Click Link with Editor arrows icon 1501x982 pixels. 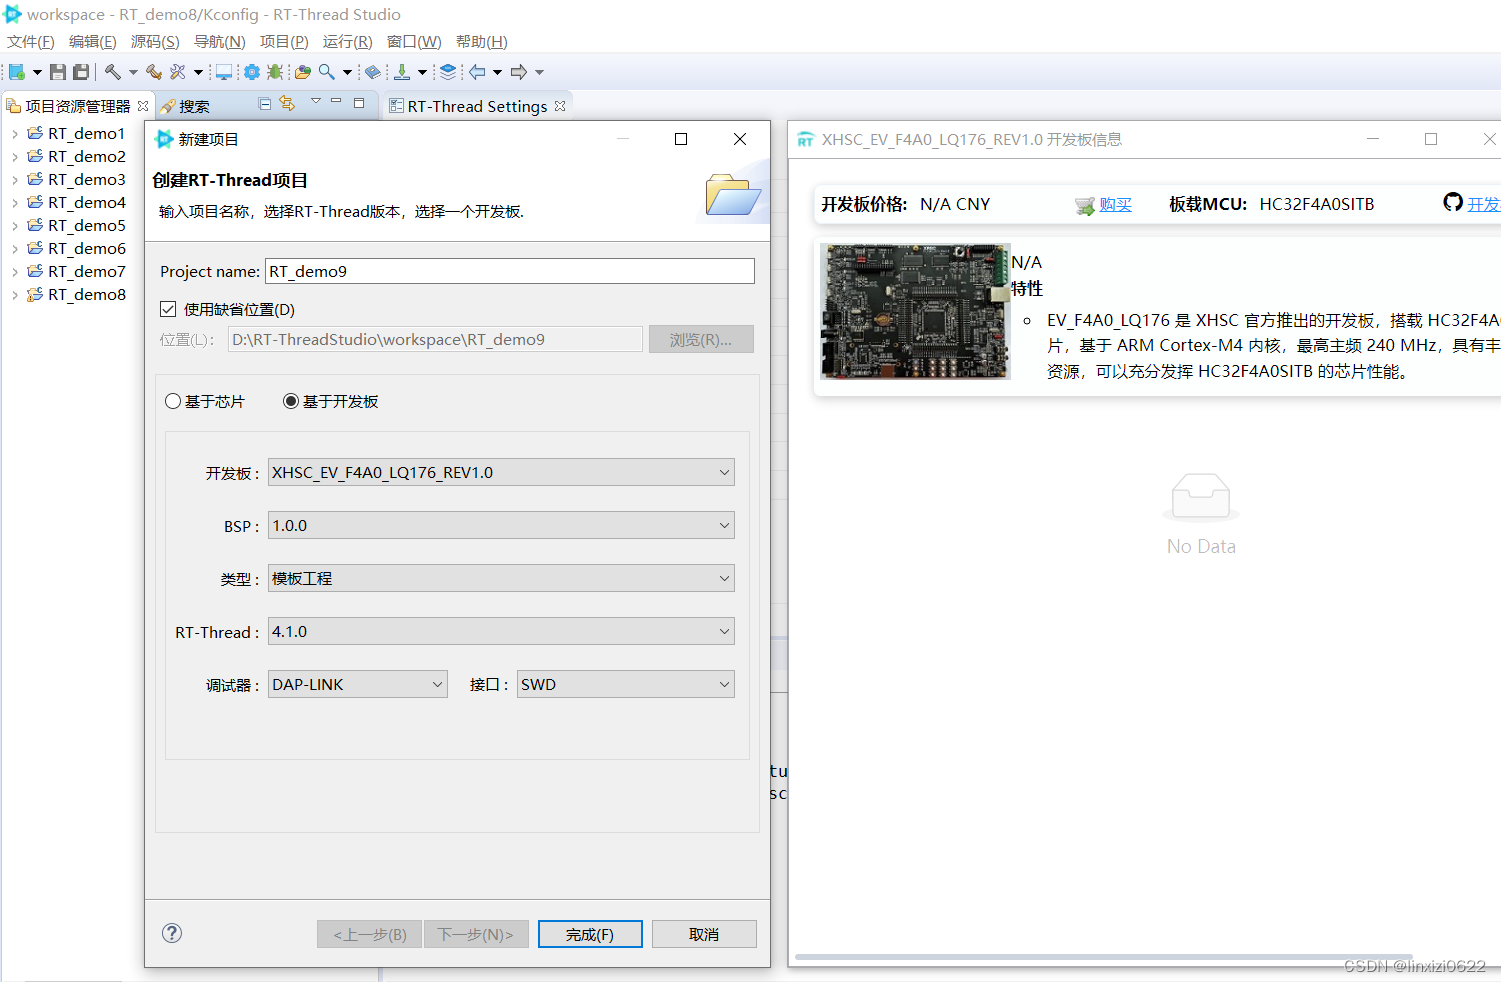(x=288, y=103)
